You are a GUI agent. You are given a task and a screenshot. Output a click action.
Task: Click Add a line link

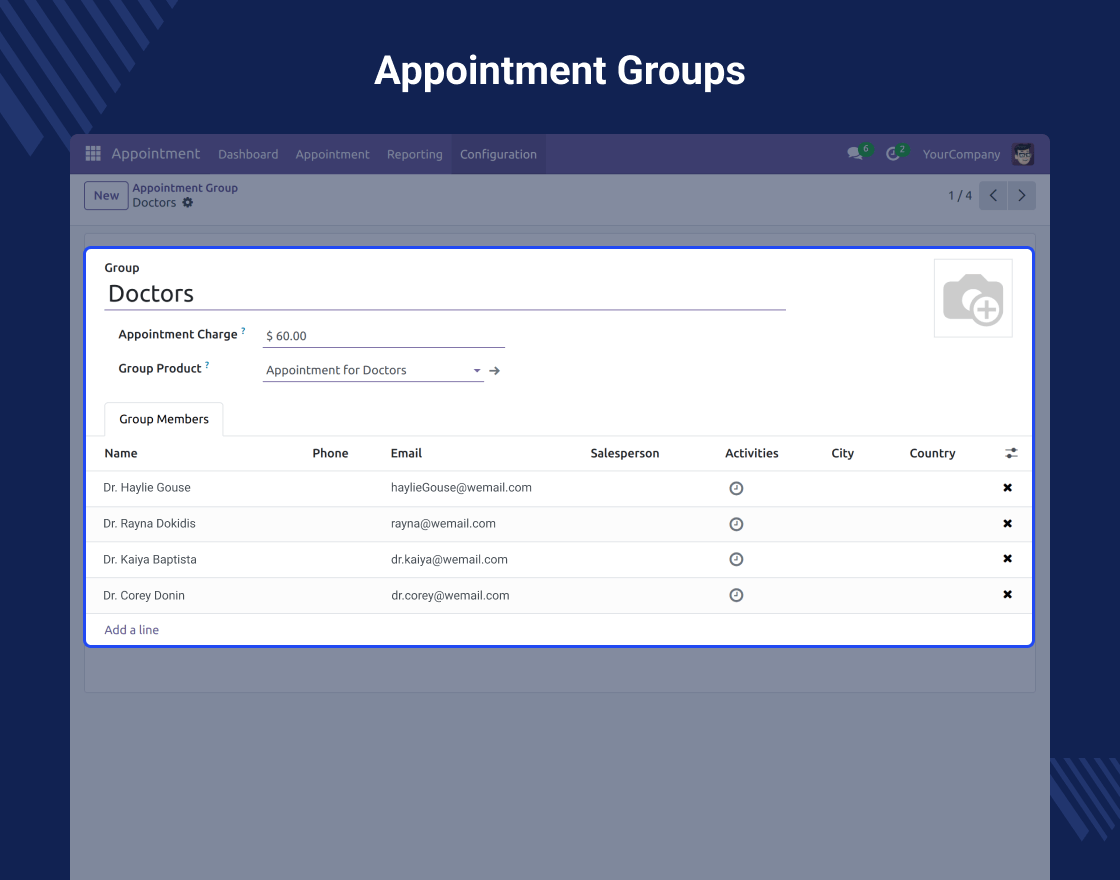tap(132, 630)
